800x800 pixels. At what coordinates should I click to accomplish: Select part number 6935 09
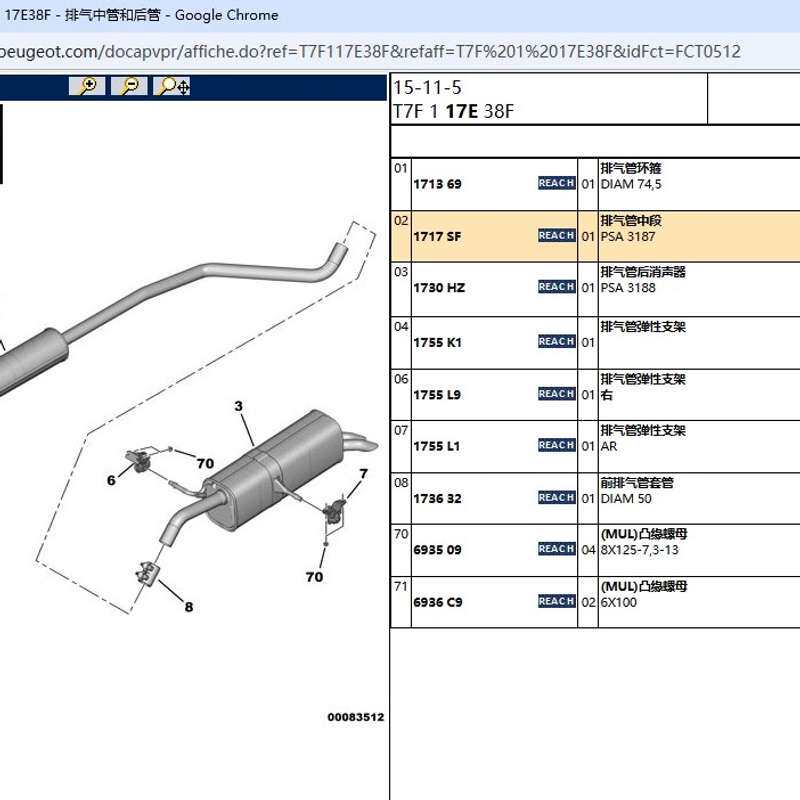pyautogui.click(x=437, y=550)
